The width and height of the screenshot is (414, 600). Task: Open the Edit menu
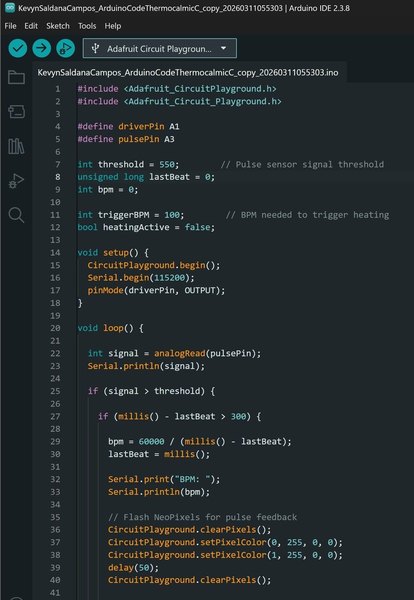coord(31,26)
